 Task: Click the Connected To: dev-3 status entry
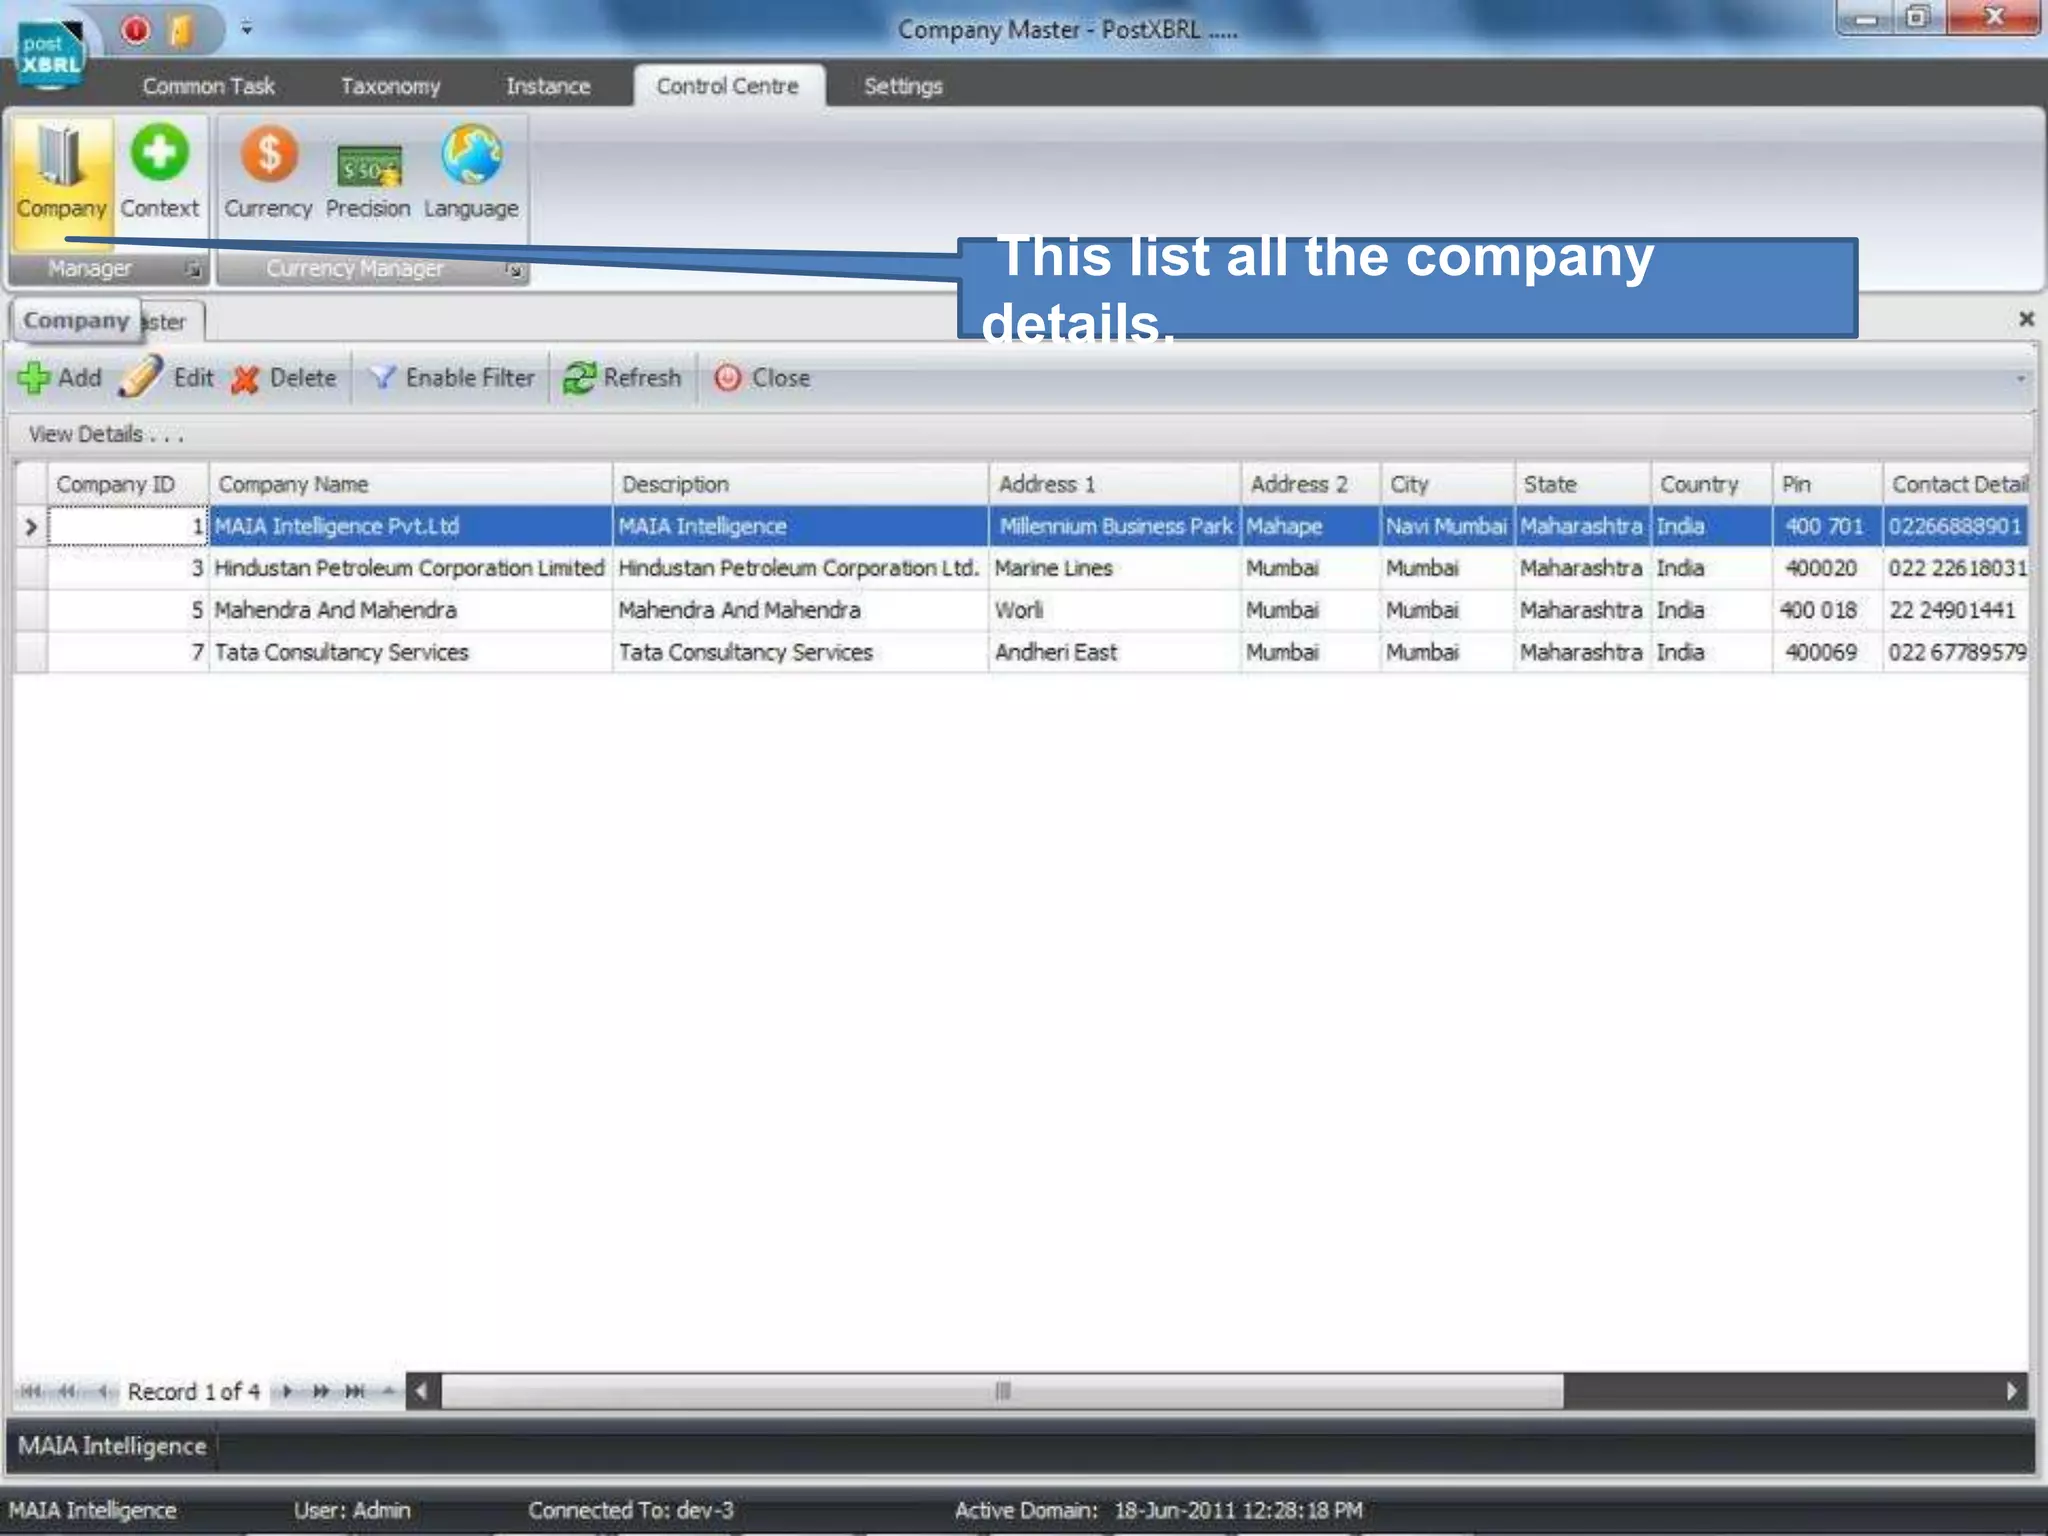tap(630, 1510)
